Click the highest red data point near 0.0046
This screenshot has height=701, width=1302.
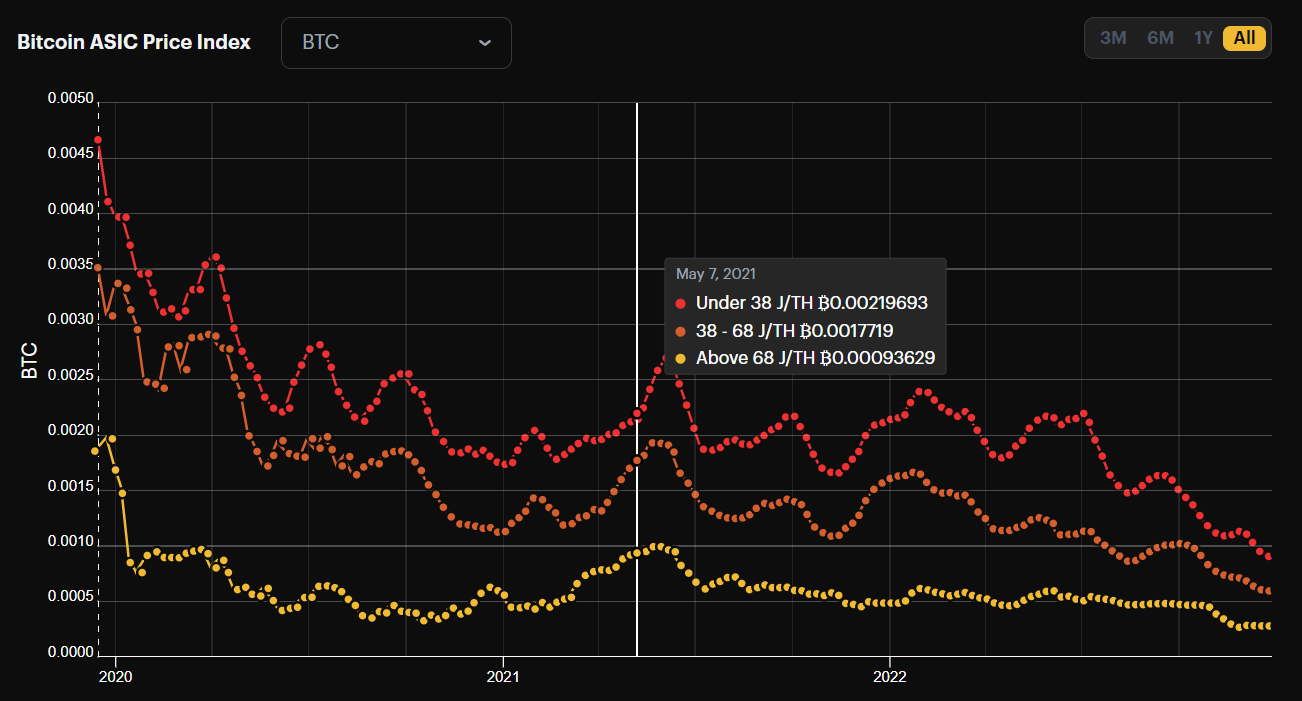[98, 140]
